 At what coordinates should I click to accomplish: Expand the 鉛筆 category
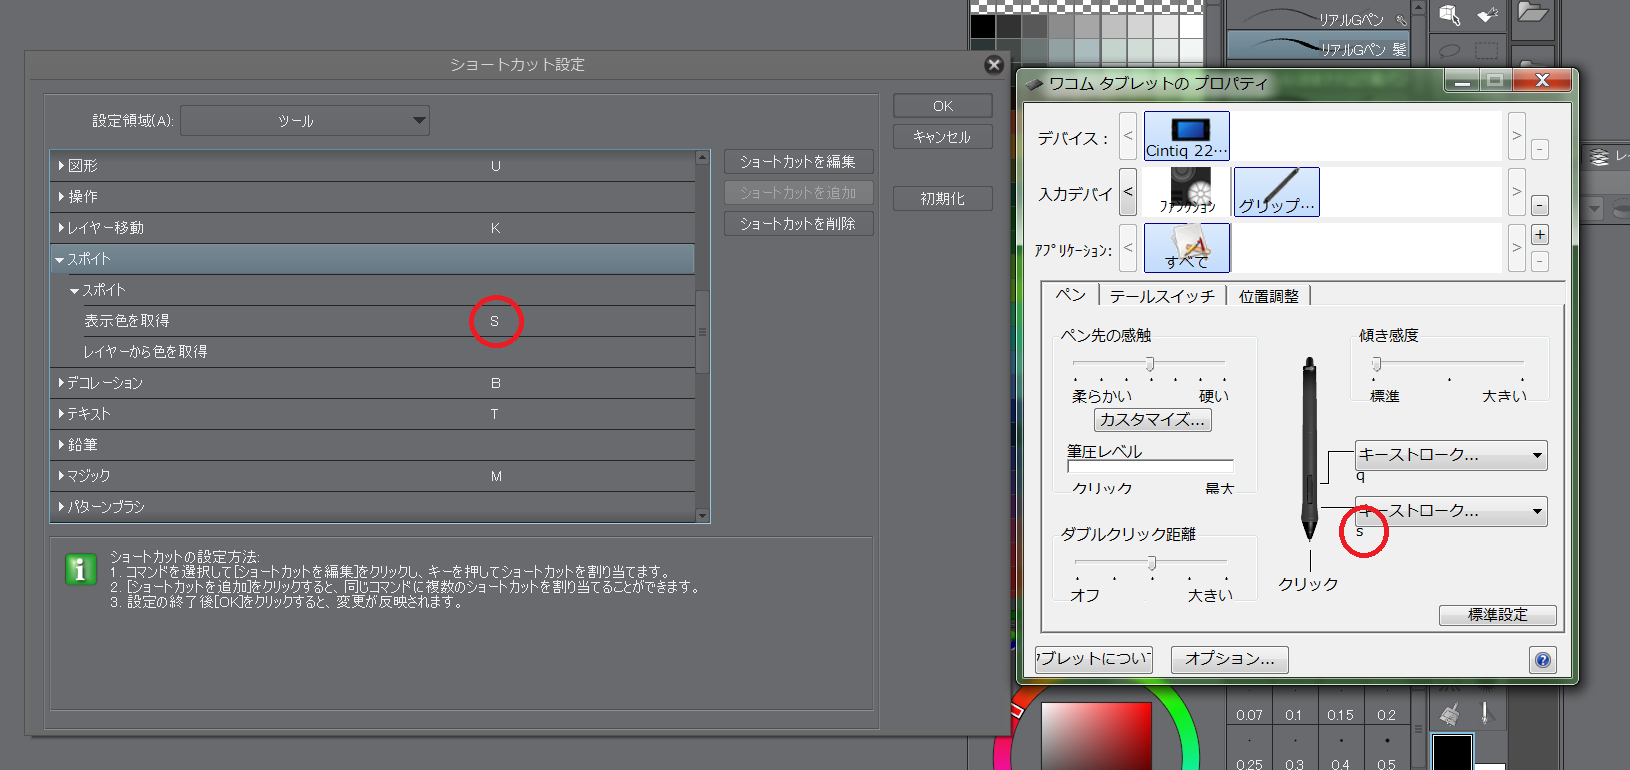point(61,445)
